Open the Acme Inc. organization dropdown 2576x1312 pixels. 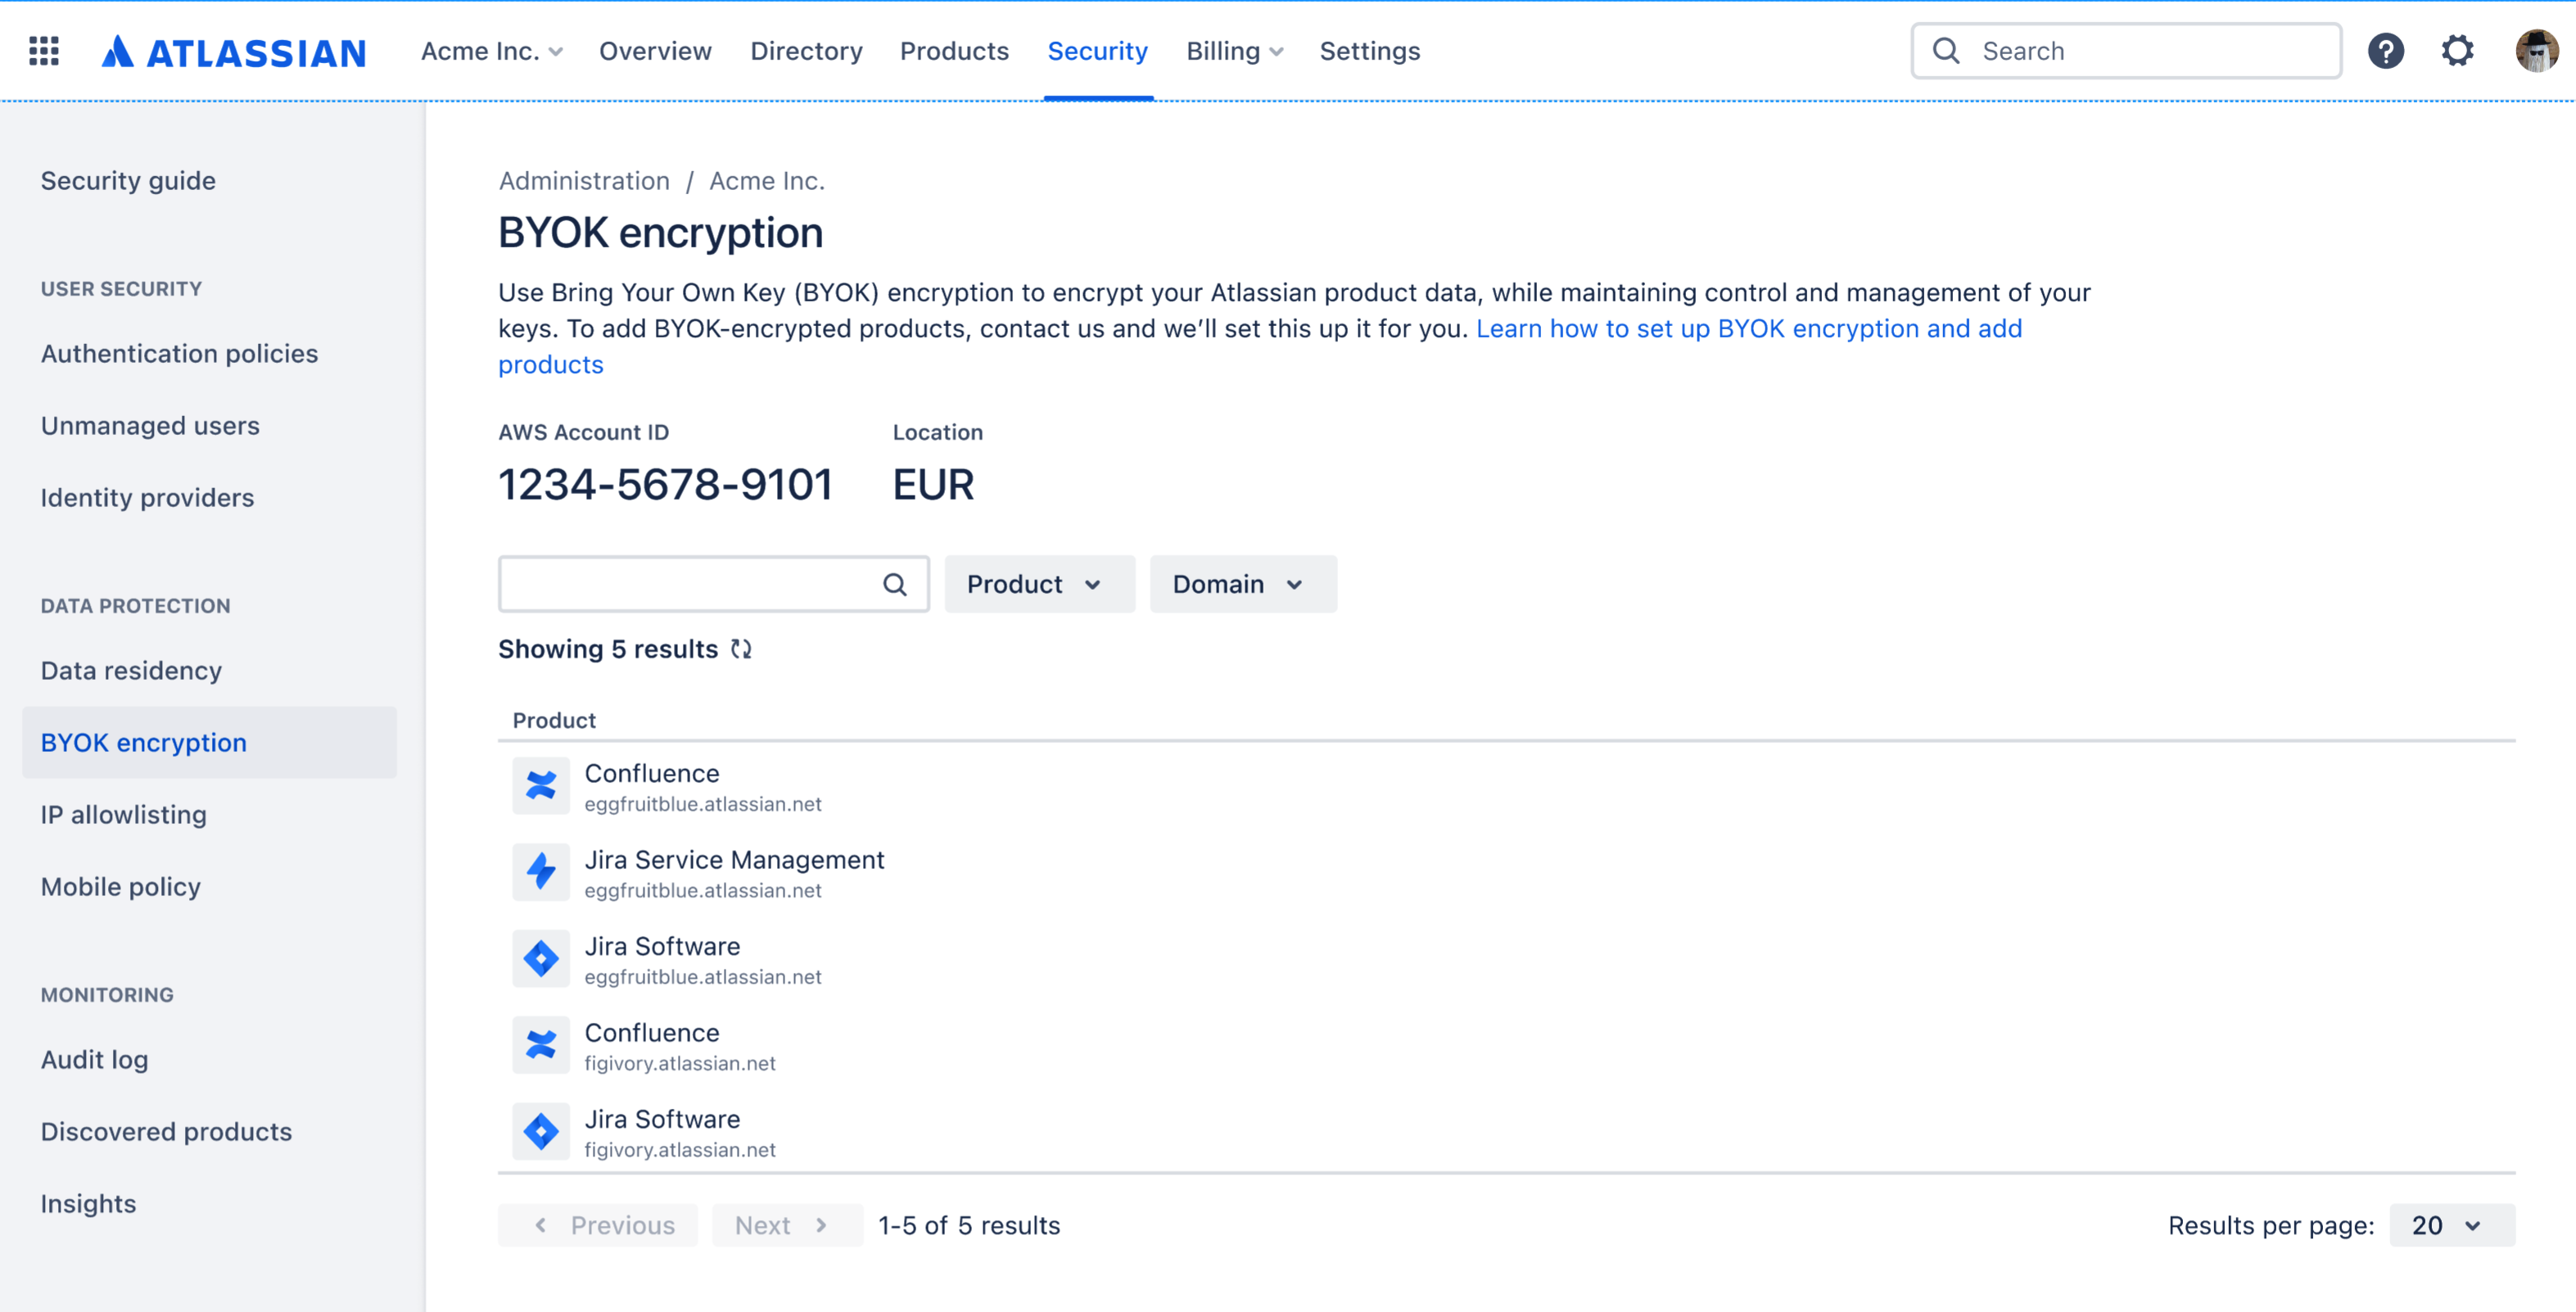coord(489,50)
